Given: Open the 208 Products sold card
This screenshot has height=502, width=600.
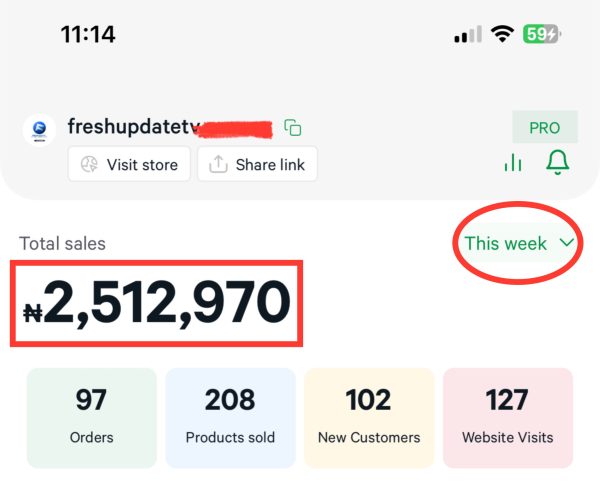Looking at the screenshot, I should 230,417.
